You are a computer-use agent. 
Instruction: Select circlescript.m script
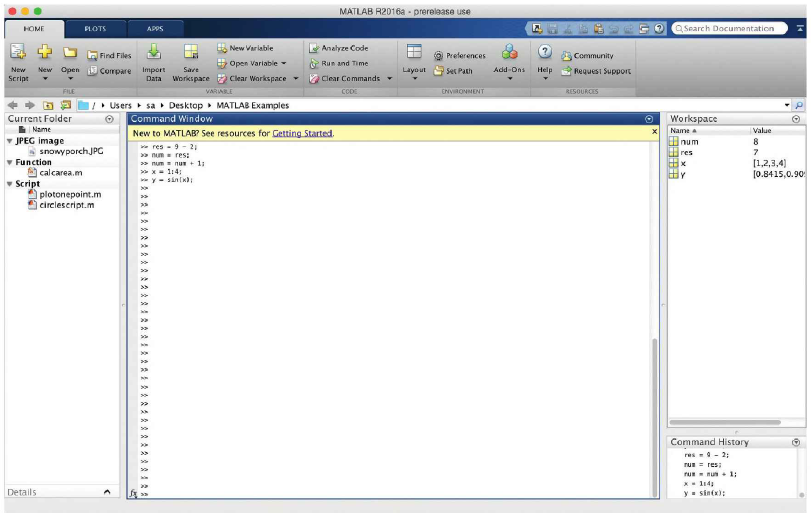point(61,205)
